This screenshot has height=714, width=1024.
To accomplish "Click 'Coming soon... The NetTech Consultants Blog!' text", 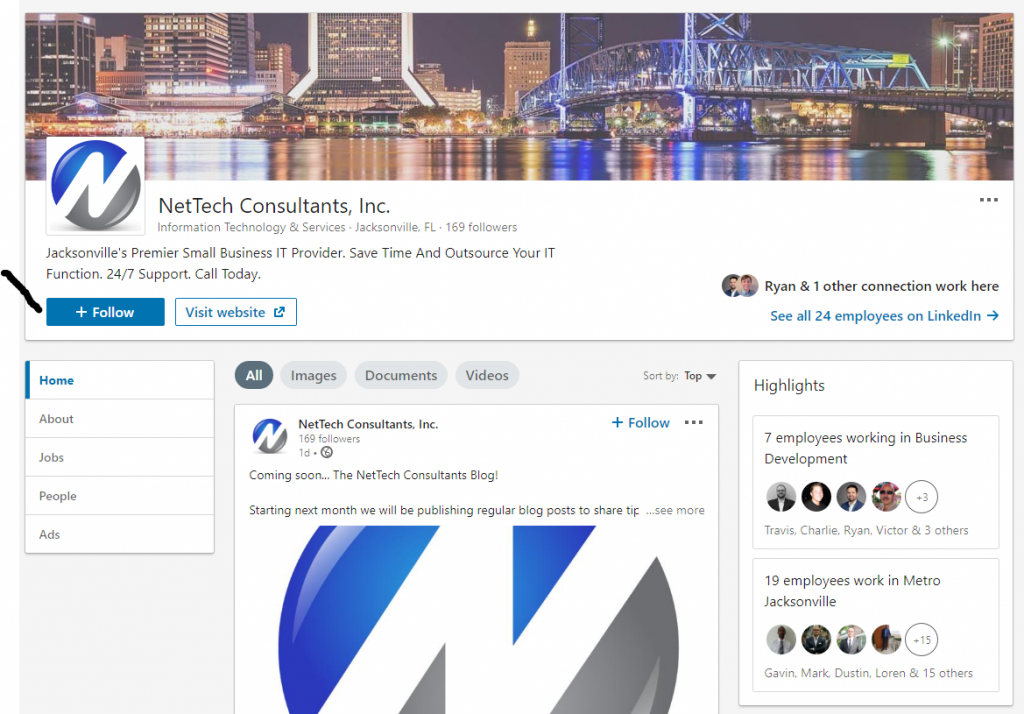I will 374,475.
